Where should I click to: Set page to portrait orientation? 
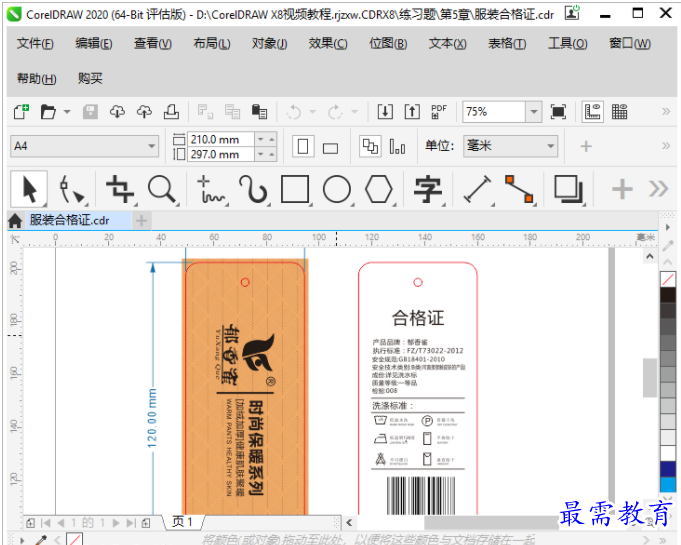pyautogui.click(x=303, y=146)
